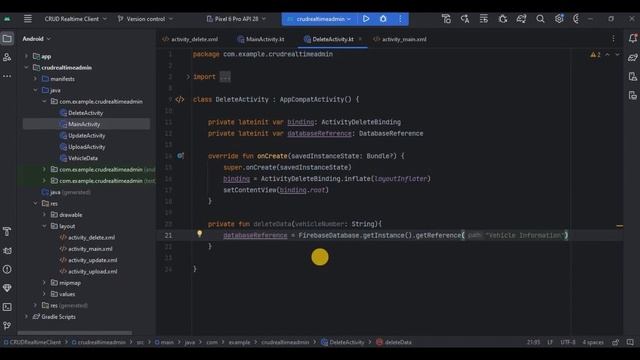640x360 pixels.
Task: Select UpdateActivity in the project tree
Action: [82, 136]
